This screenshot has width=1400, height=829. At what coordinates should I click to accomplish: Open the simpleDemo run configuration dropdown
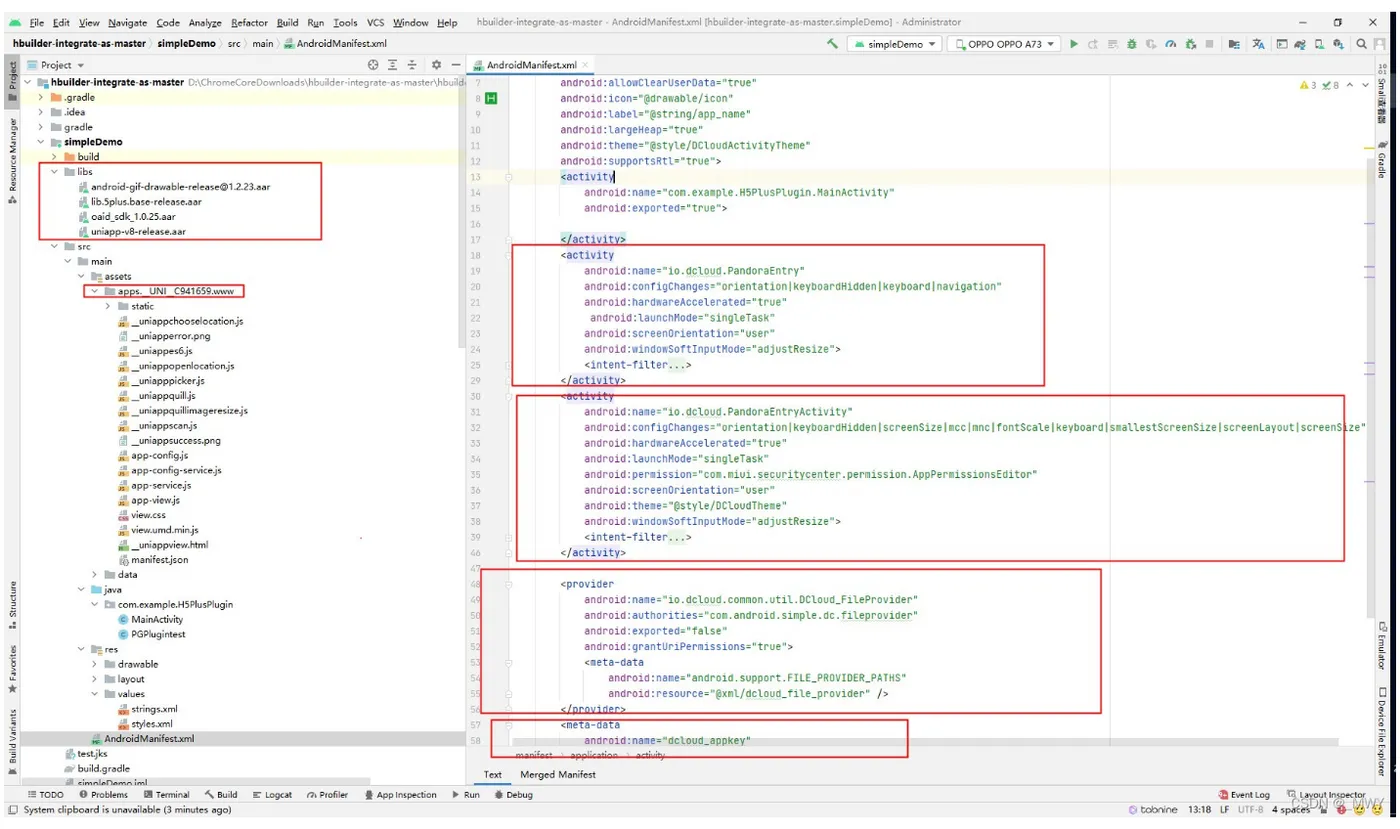(894, 44)
